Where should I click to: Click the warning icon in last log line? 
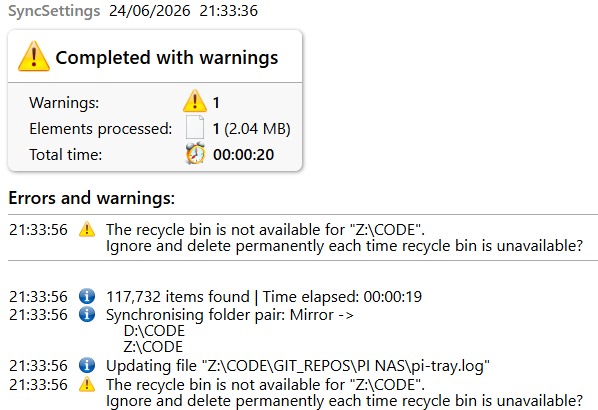[x=87, y=384]
